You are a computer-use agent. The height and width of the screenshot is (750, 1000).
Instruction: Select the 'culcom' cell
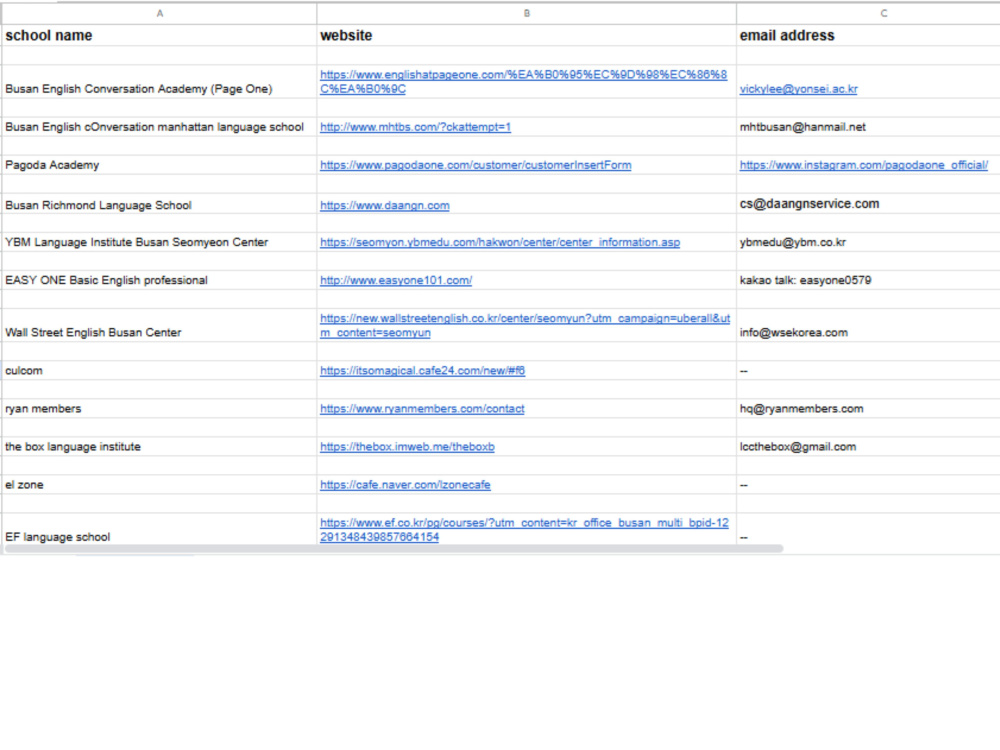pyautogui.click(x=159, y=371)
